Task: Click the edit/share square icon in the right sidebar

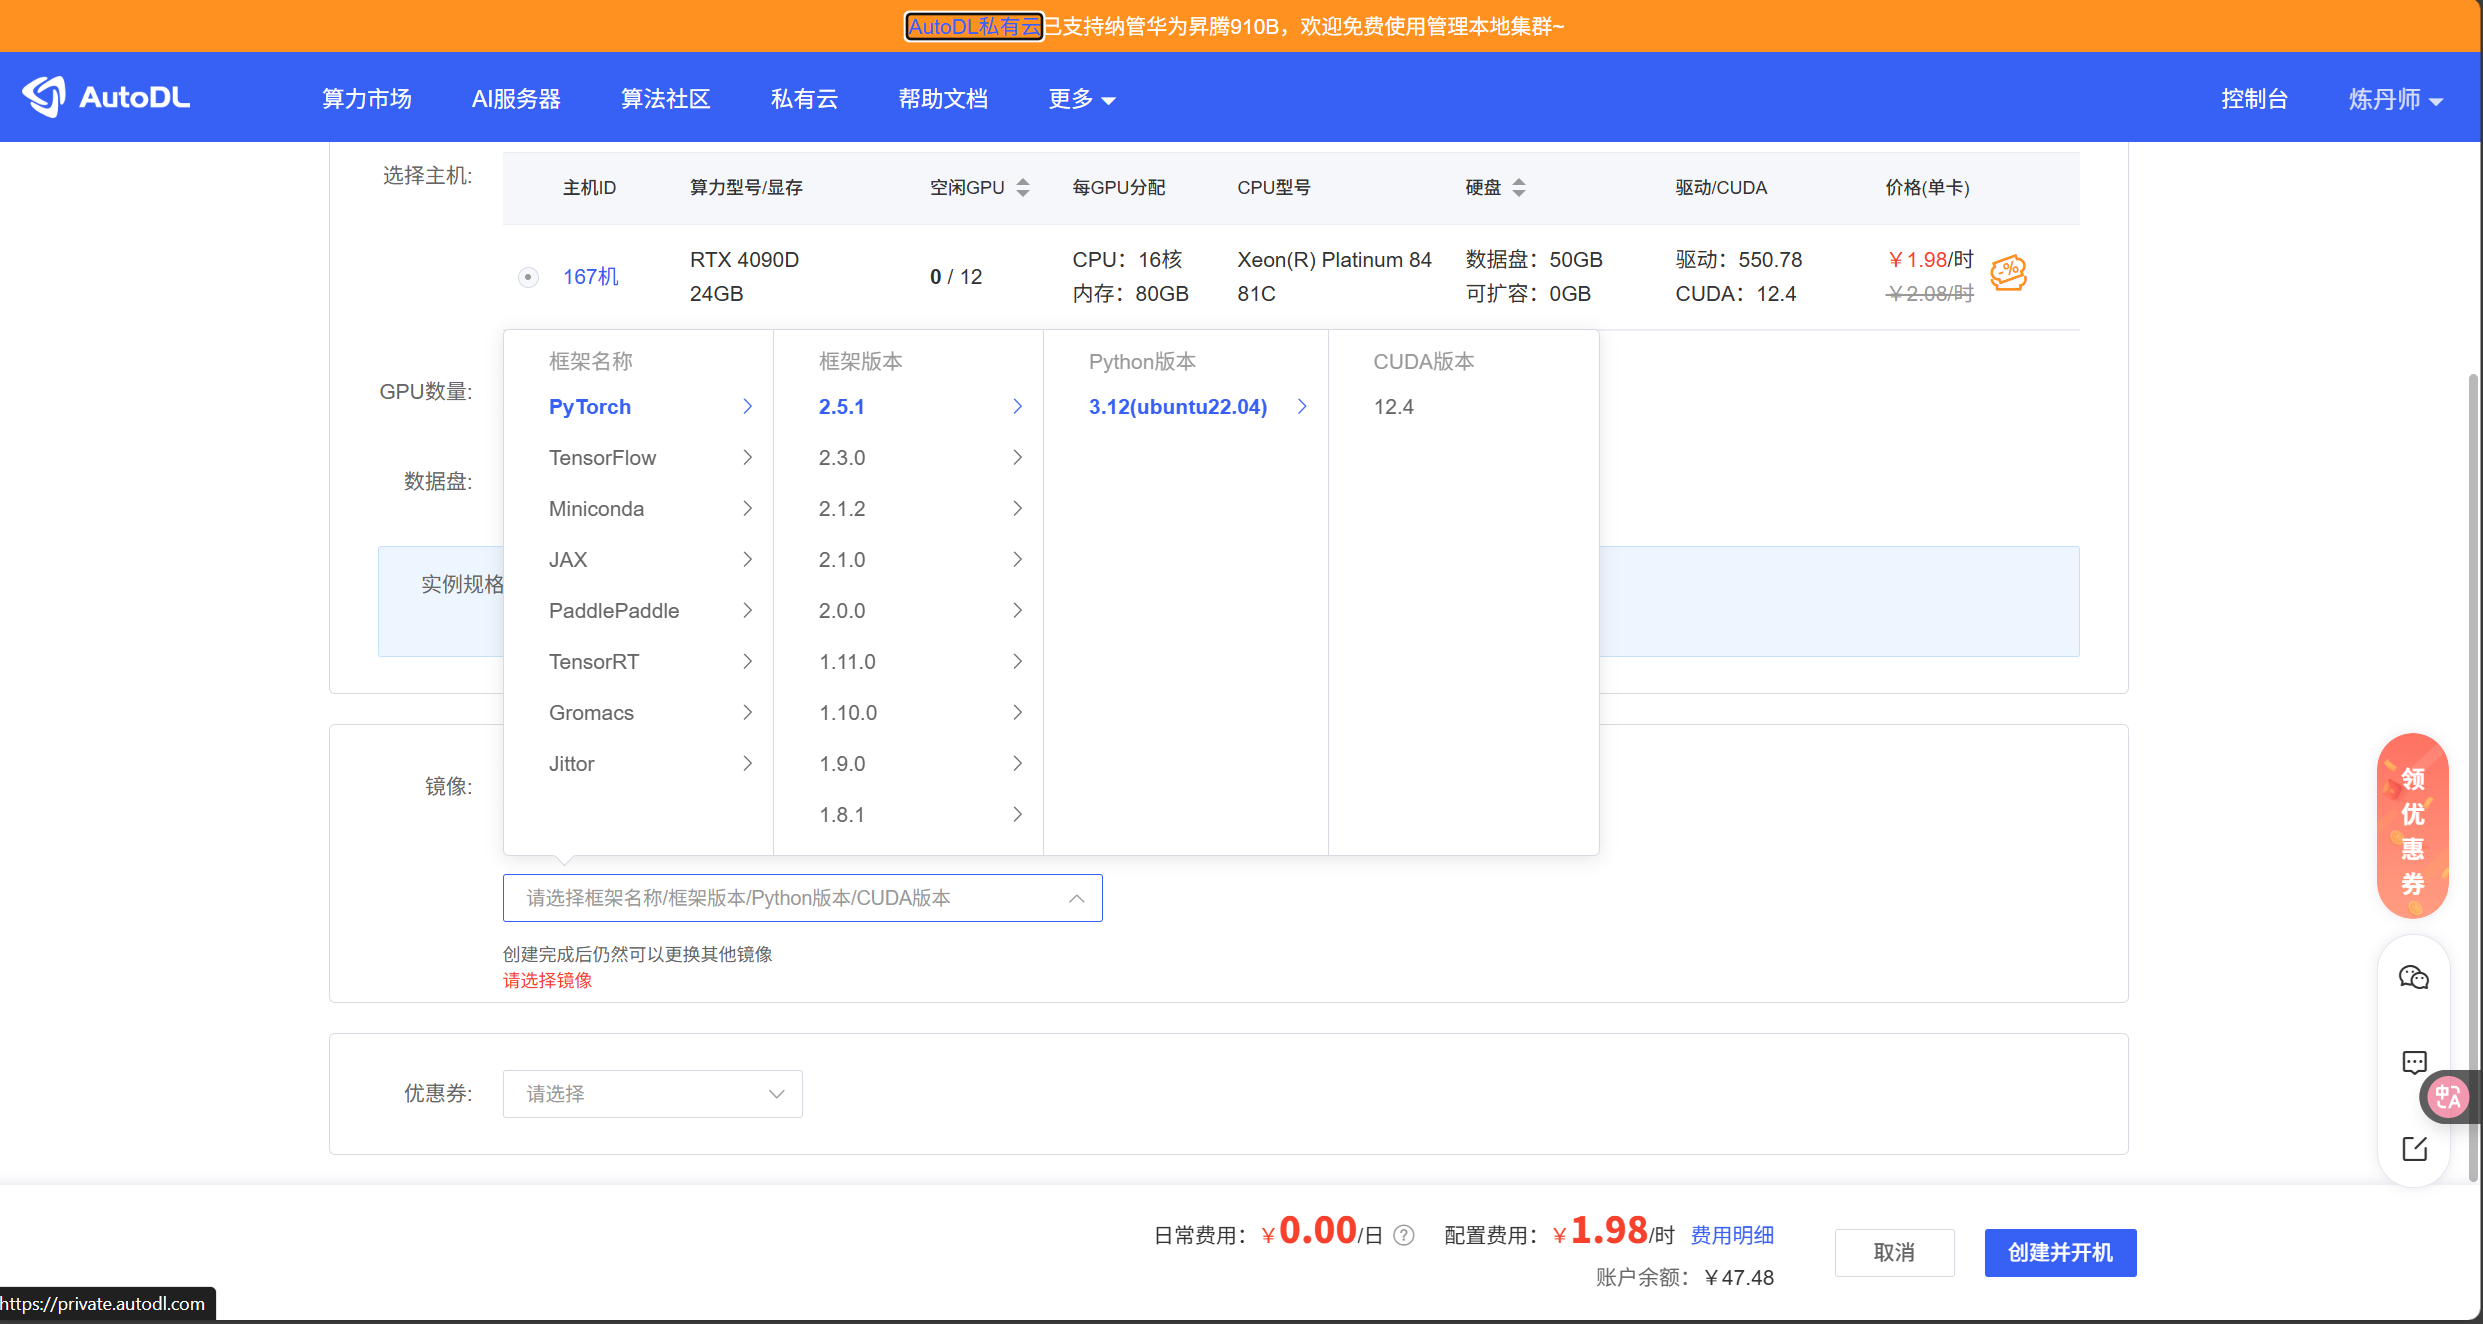Action: pyautogui.click(x=2414, y=1148)
